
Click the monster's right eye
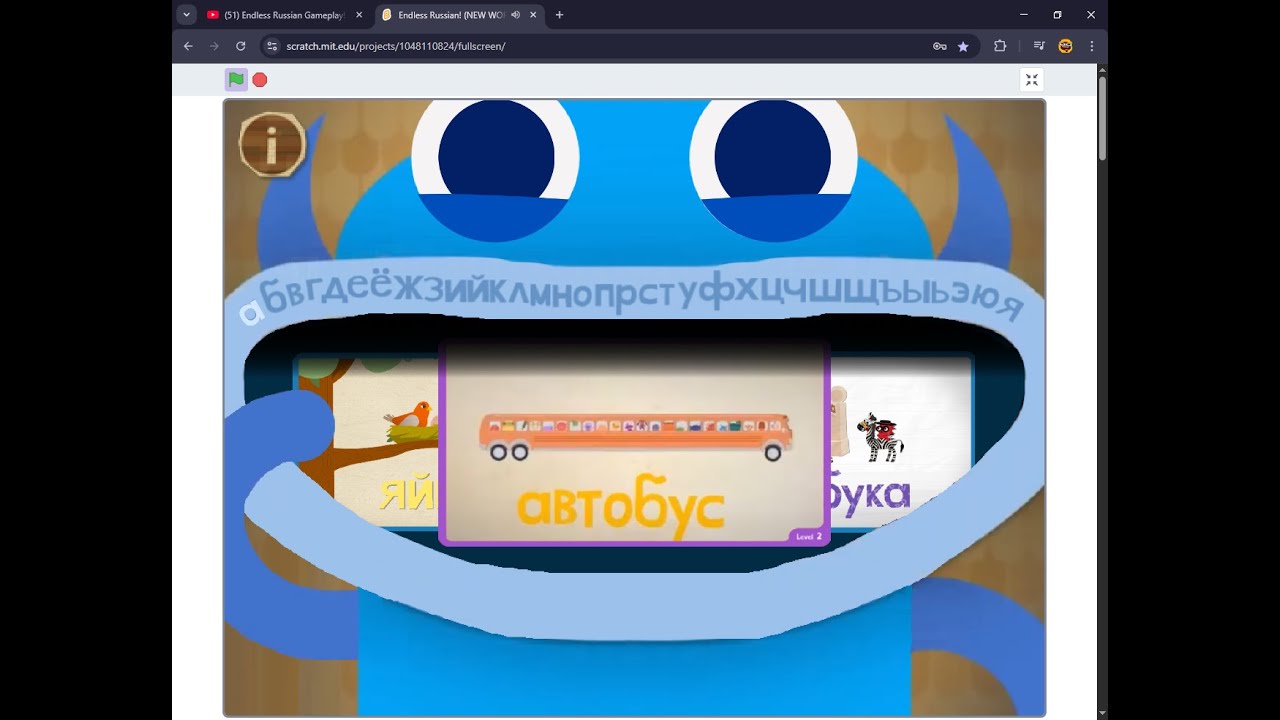[x=773, y=170]
